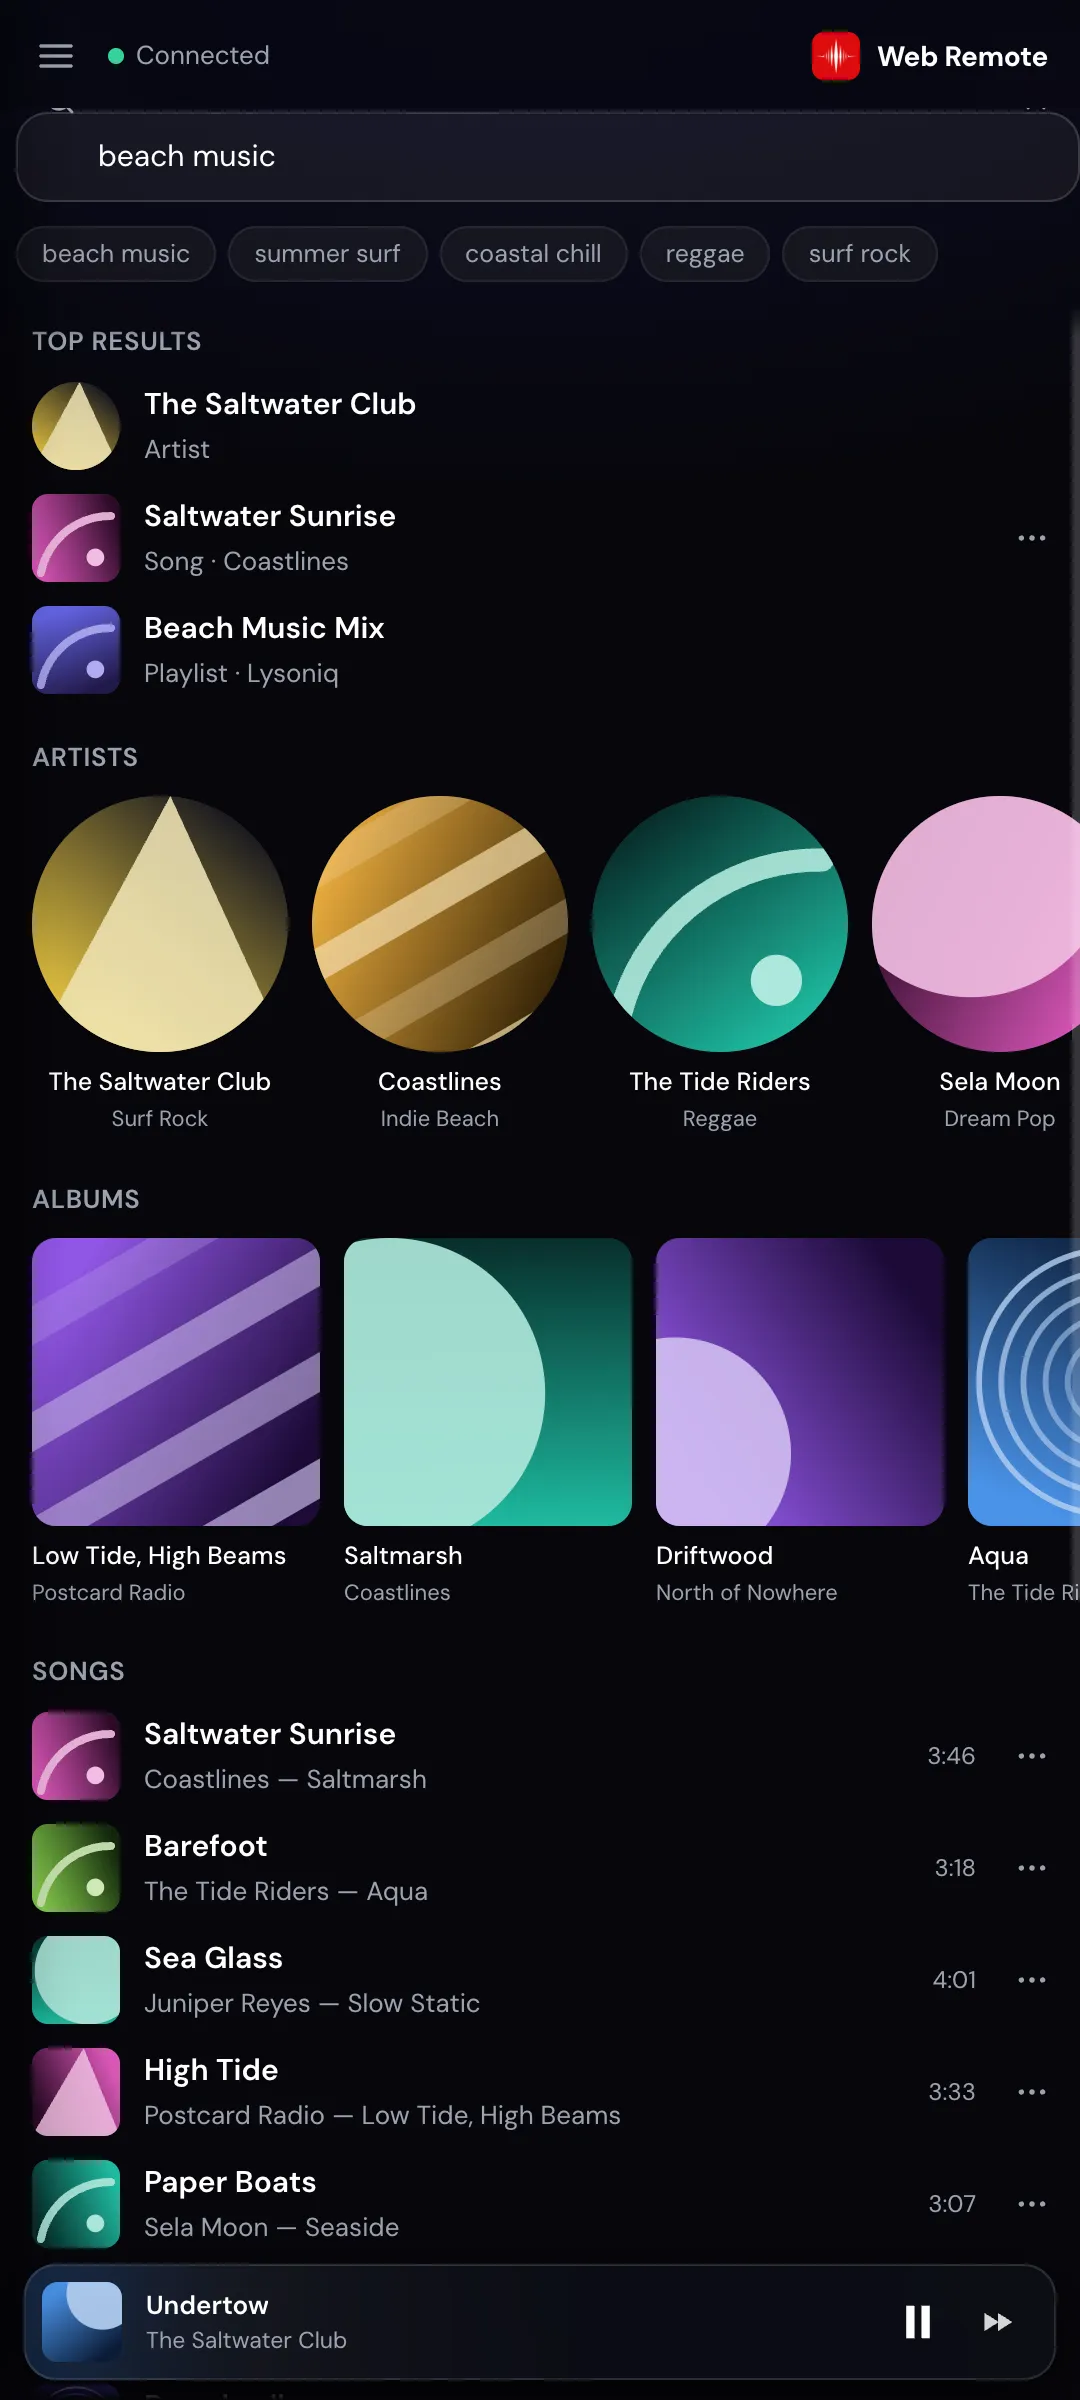The height and width of the screenshot is (2400, 1080).
Task: Play Barefoot via its green artwork
Action: point(76,1868)
